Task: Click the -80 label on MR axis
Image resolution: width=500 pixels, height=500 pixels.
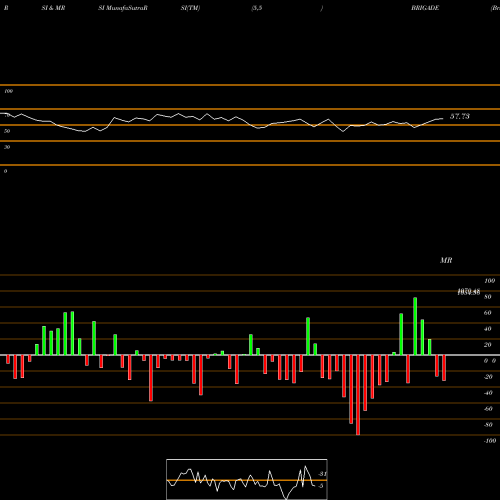Action: (x=488, y=425)
